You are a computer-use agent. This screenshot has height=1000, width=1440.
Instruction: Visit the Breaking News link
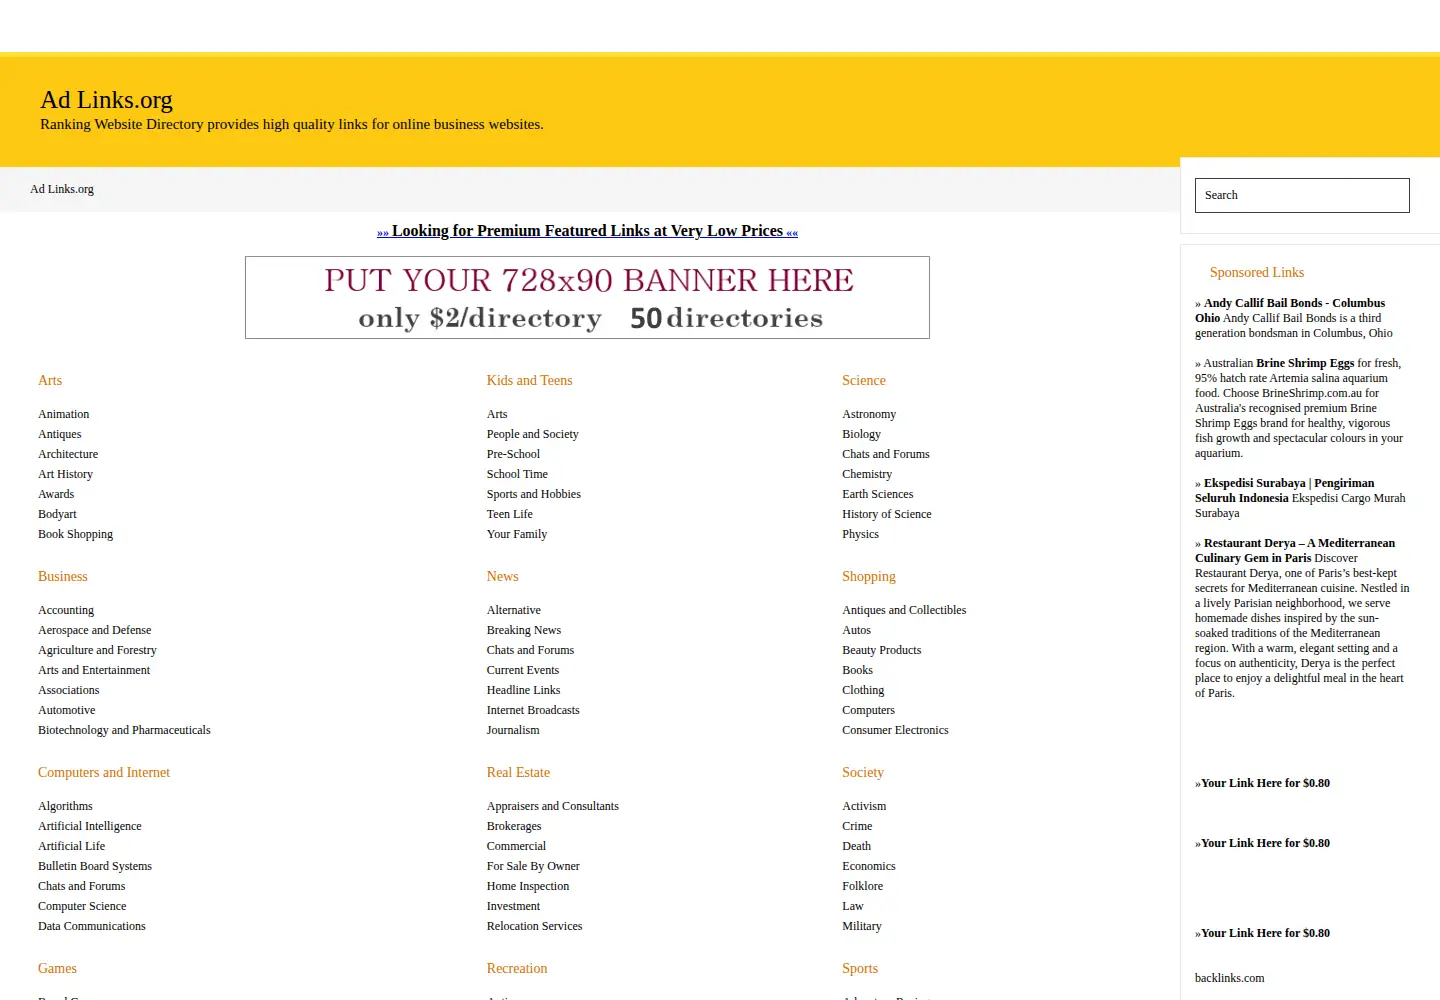[524, 630]
